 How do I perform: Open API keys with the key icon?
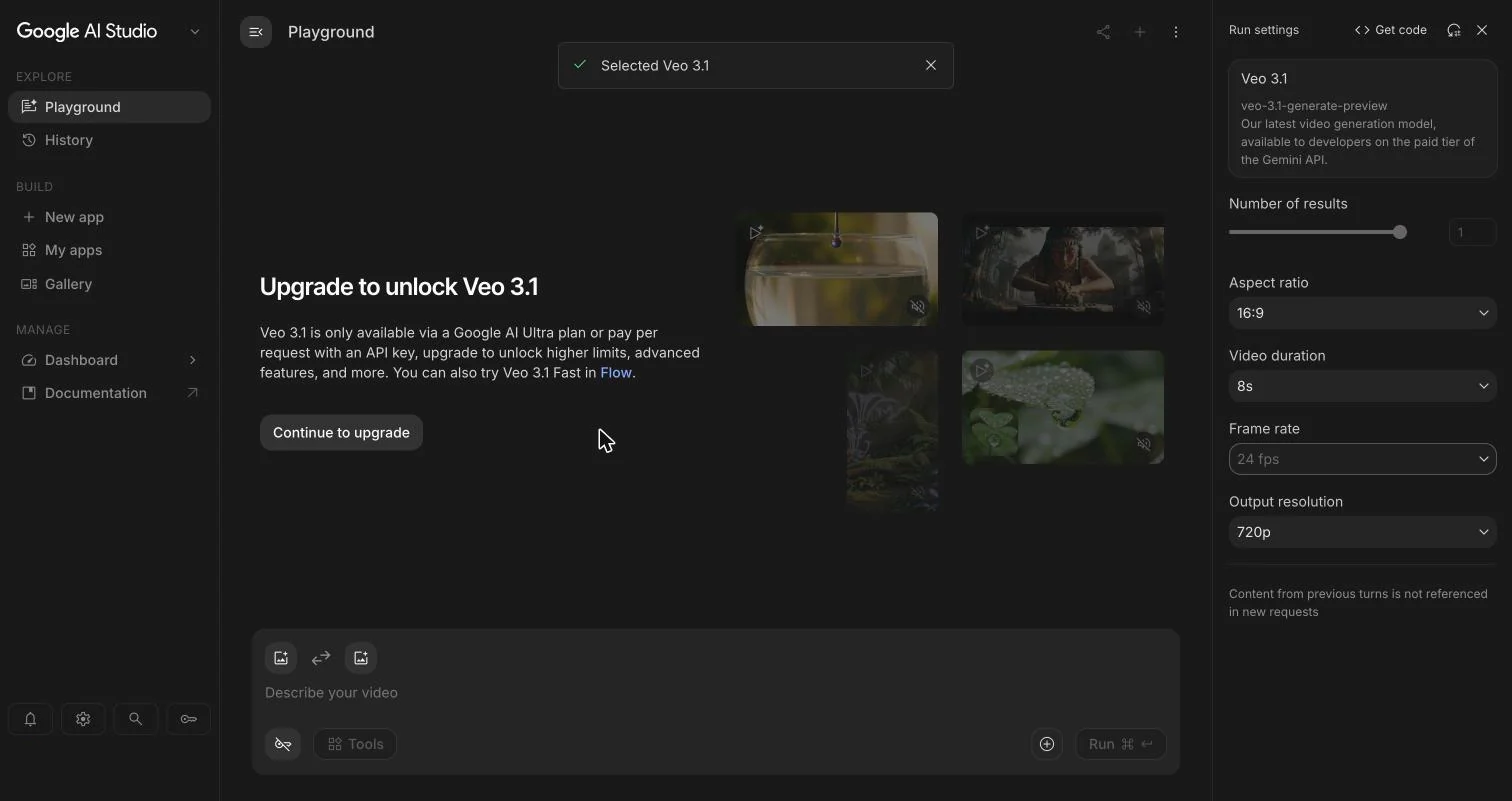coord(188,719)
